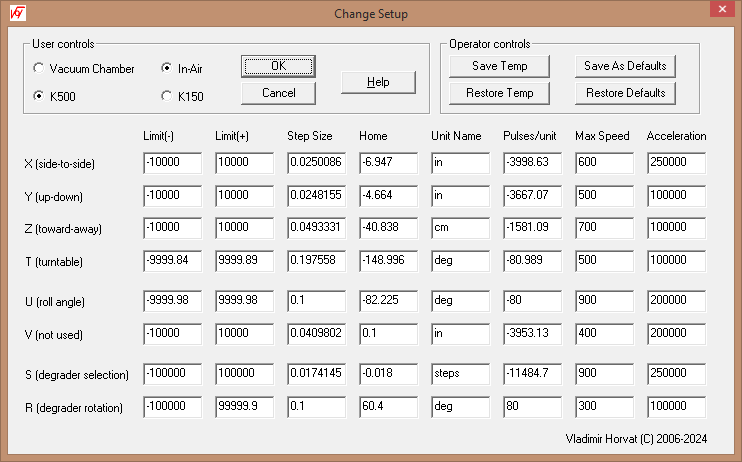Choose the K150 radio option
The image size is (742, 462).
pyautogui.click(x=182, y=97)
